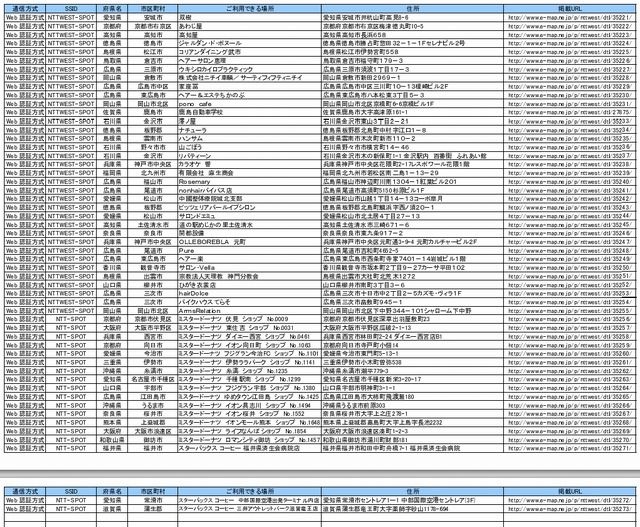The image size is (640, 527).
Task: Select the 土佐清水市 city cell
Action: tap(153, 225)
